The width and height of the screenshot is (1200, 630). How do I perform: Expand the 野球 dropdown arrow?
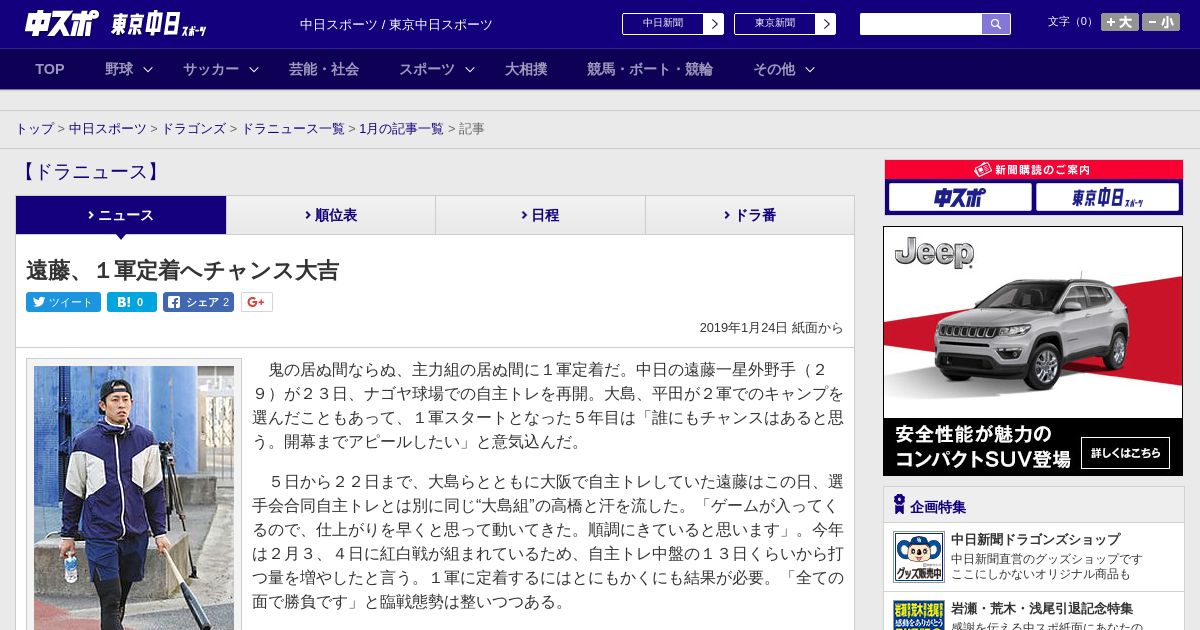148,70
